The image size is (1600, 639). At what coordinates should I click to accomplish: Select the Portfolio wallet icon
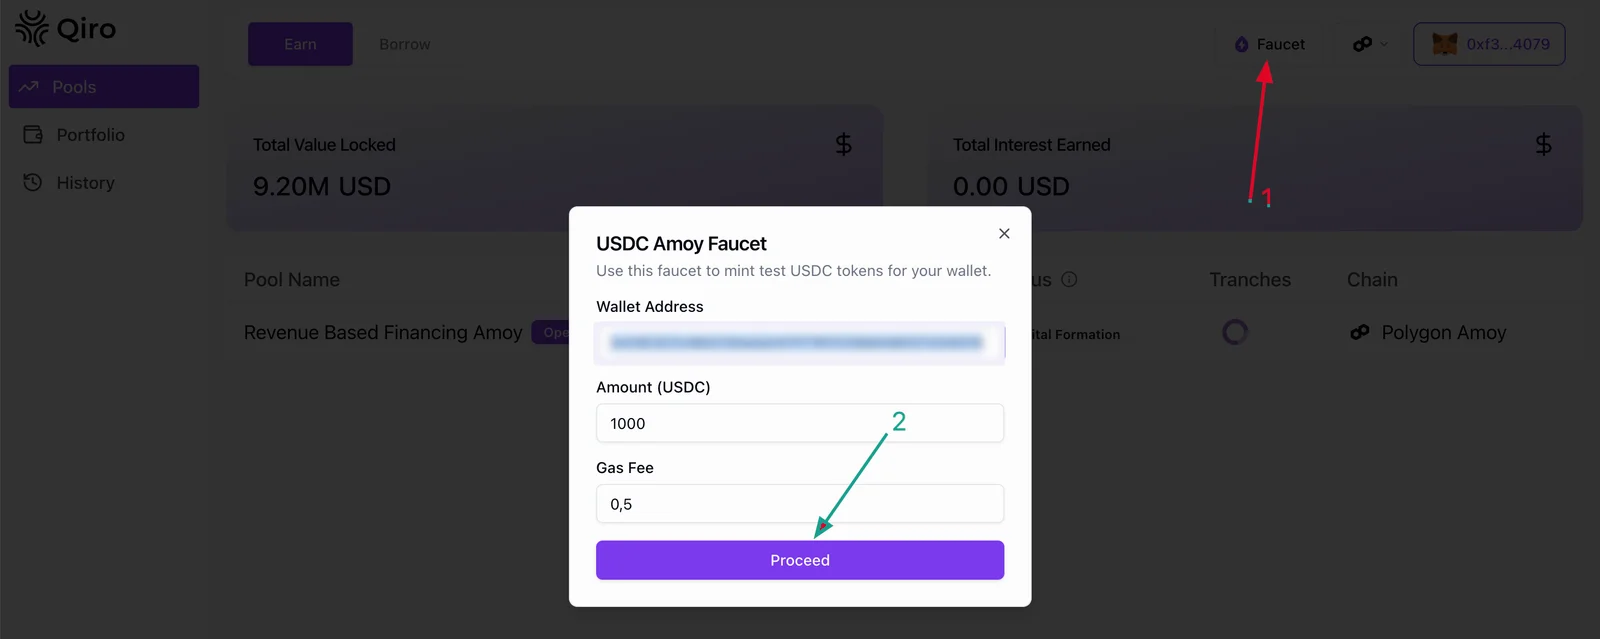(x=33, y=135)
